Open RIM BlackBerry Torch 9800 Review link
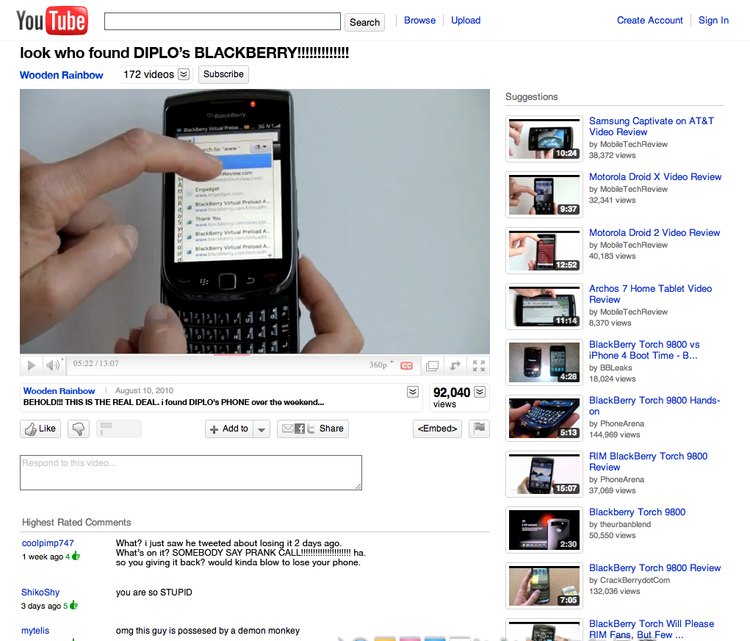This screenshot has height=641, width=750. point(648,462)
